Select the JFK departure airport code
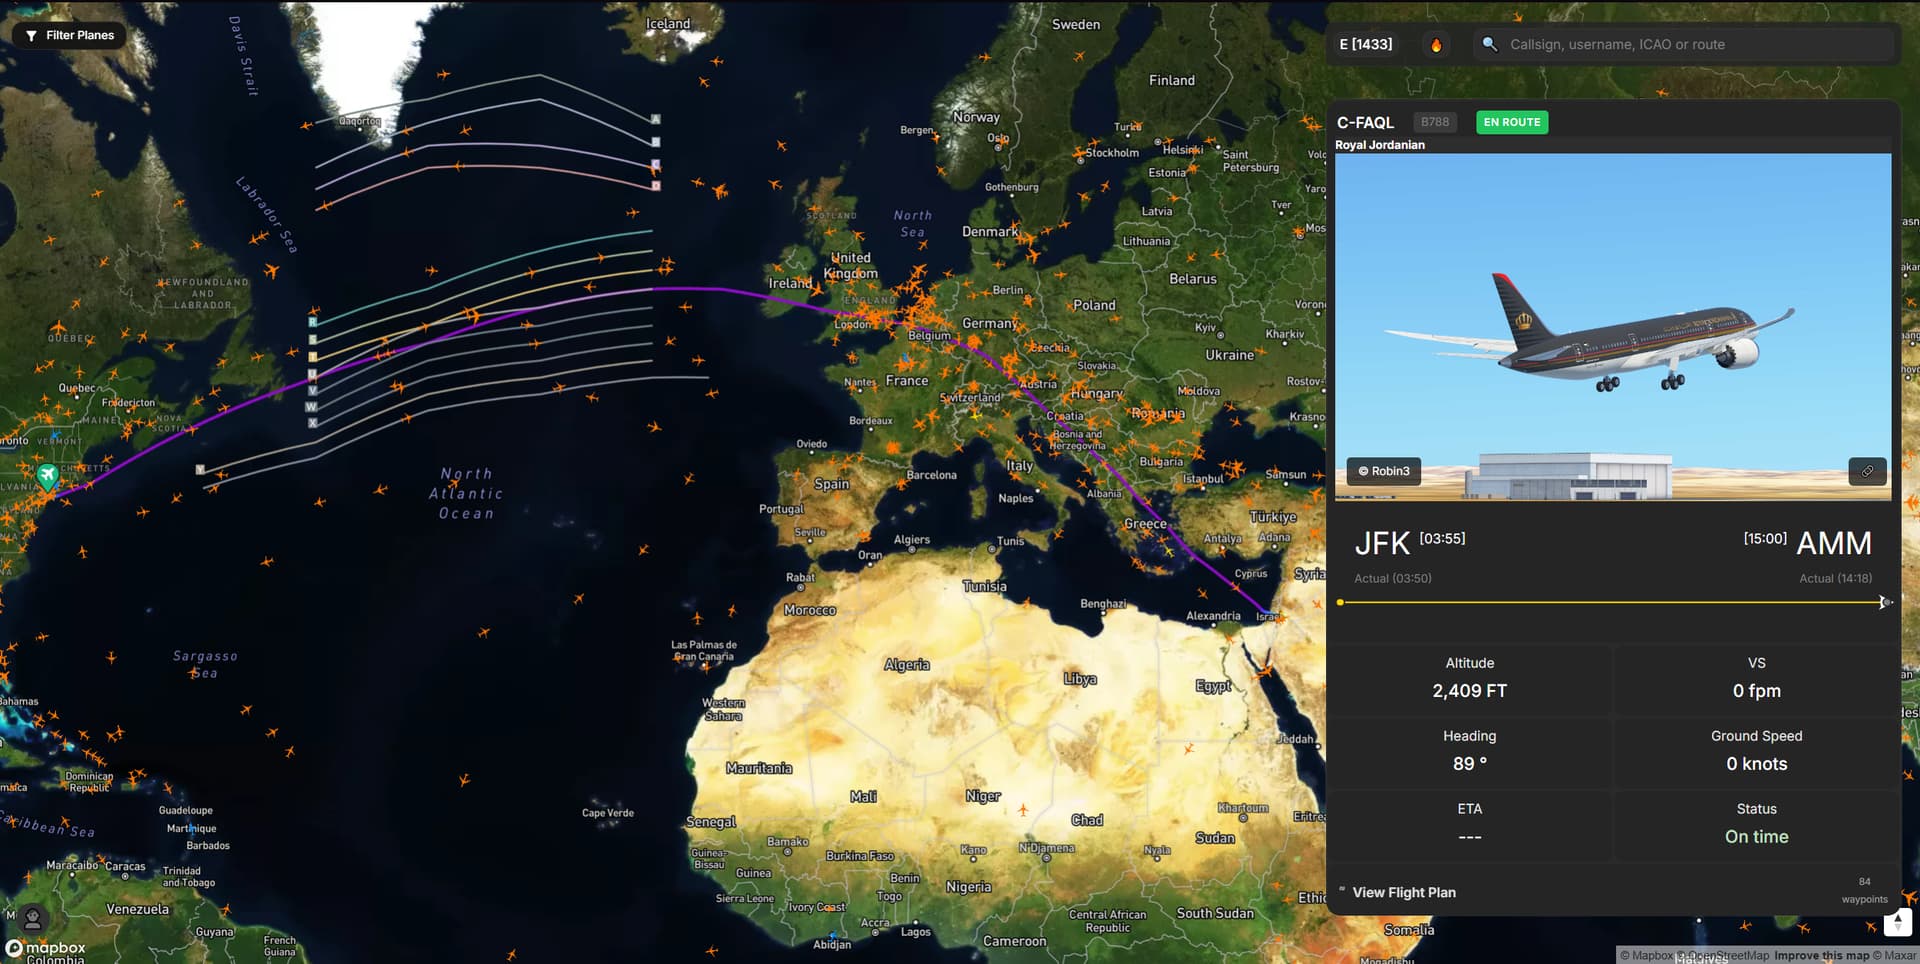Screen dimensions: 1920x964 1382,544
